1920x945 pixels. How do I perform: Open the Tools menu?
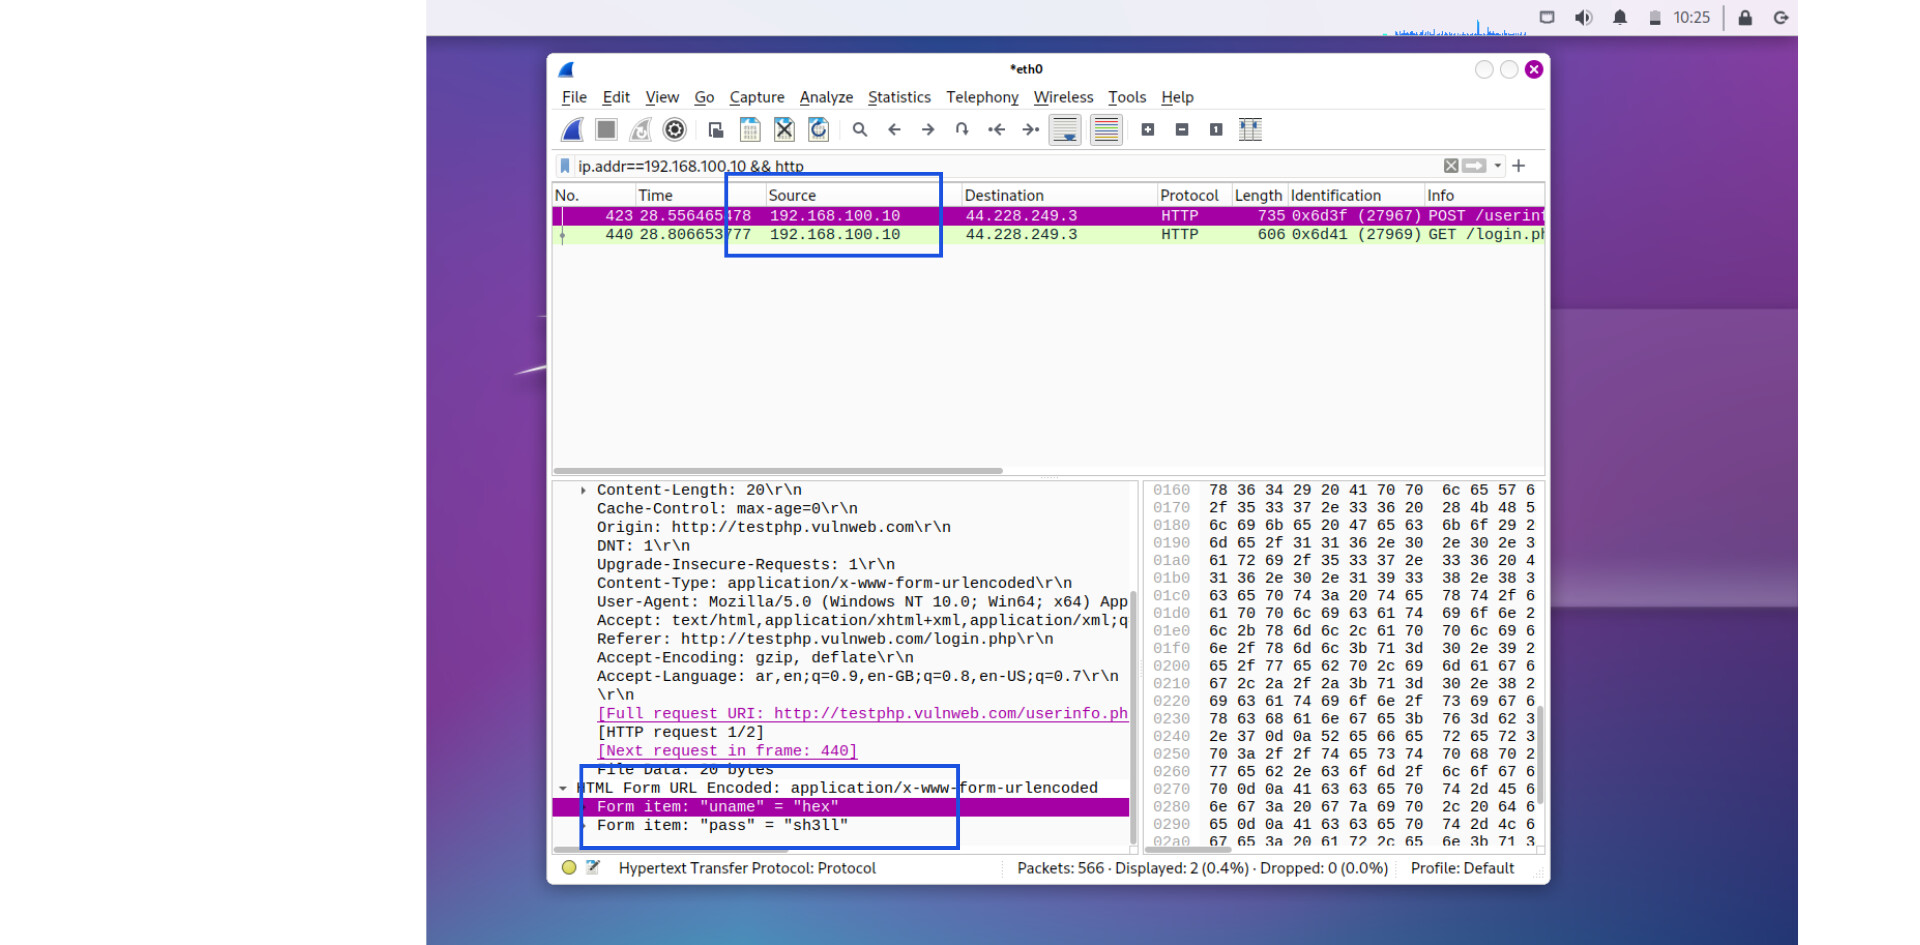1127,97
